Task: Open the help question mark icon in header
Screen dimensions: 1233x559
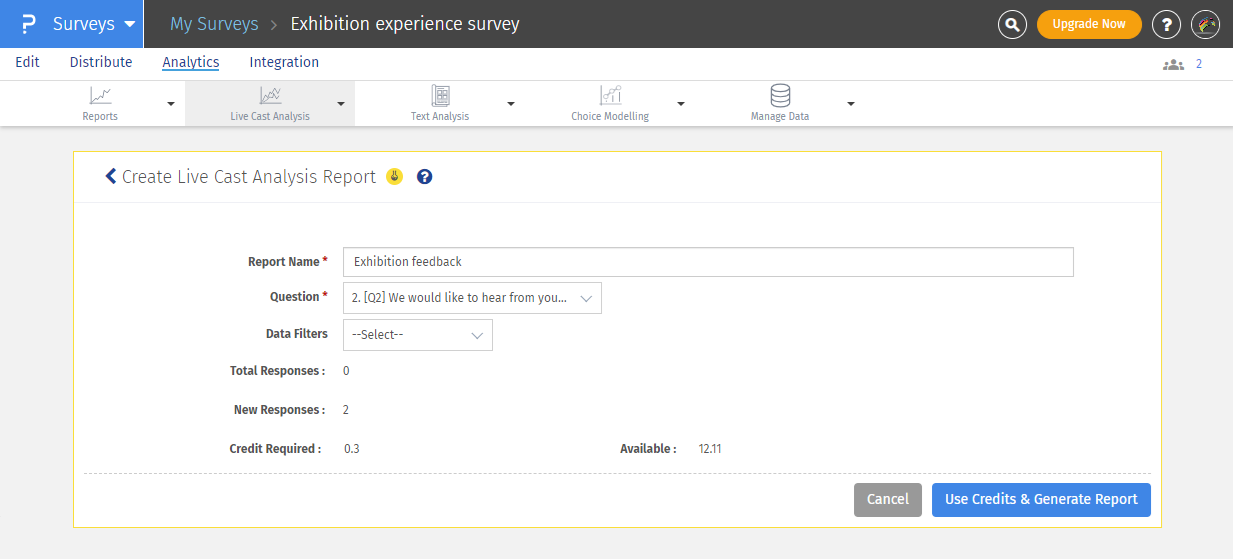Action: [x=1166, y=24]
